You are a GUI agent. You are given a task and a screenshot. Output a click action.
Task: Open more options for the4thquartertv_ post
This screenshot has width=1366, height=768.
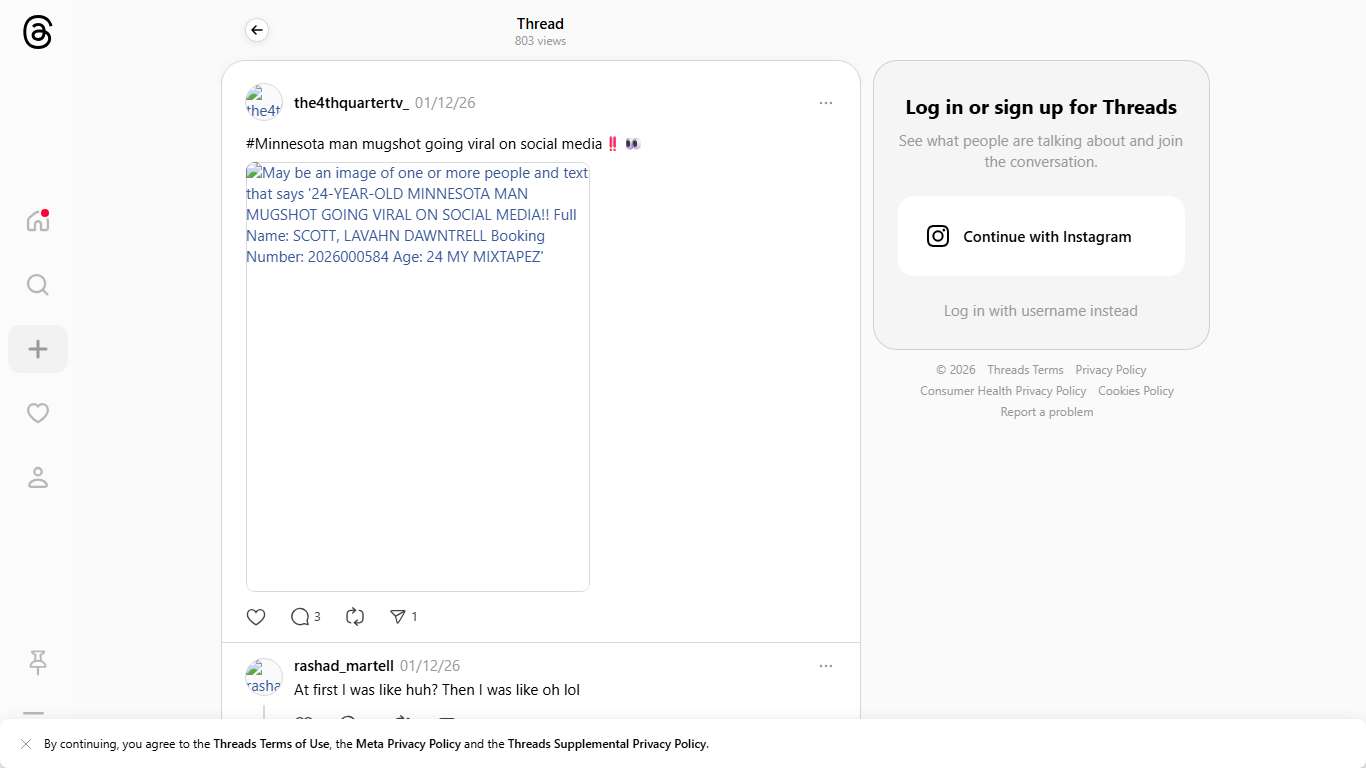[x=825, y=103]
